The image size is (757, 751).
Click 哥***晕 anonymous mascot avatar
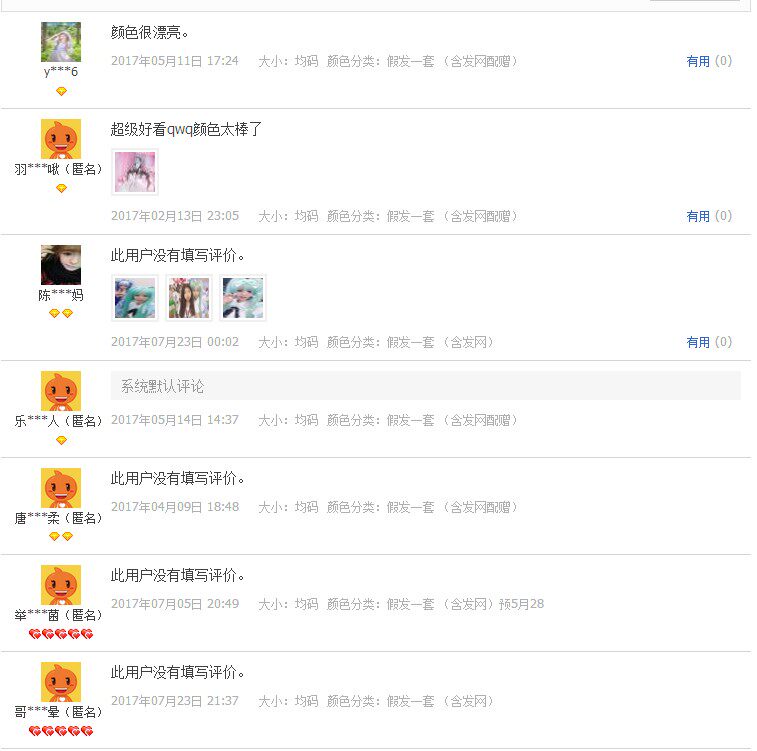[61, 682]
